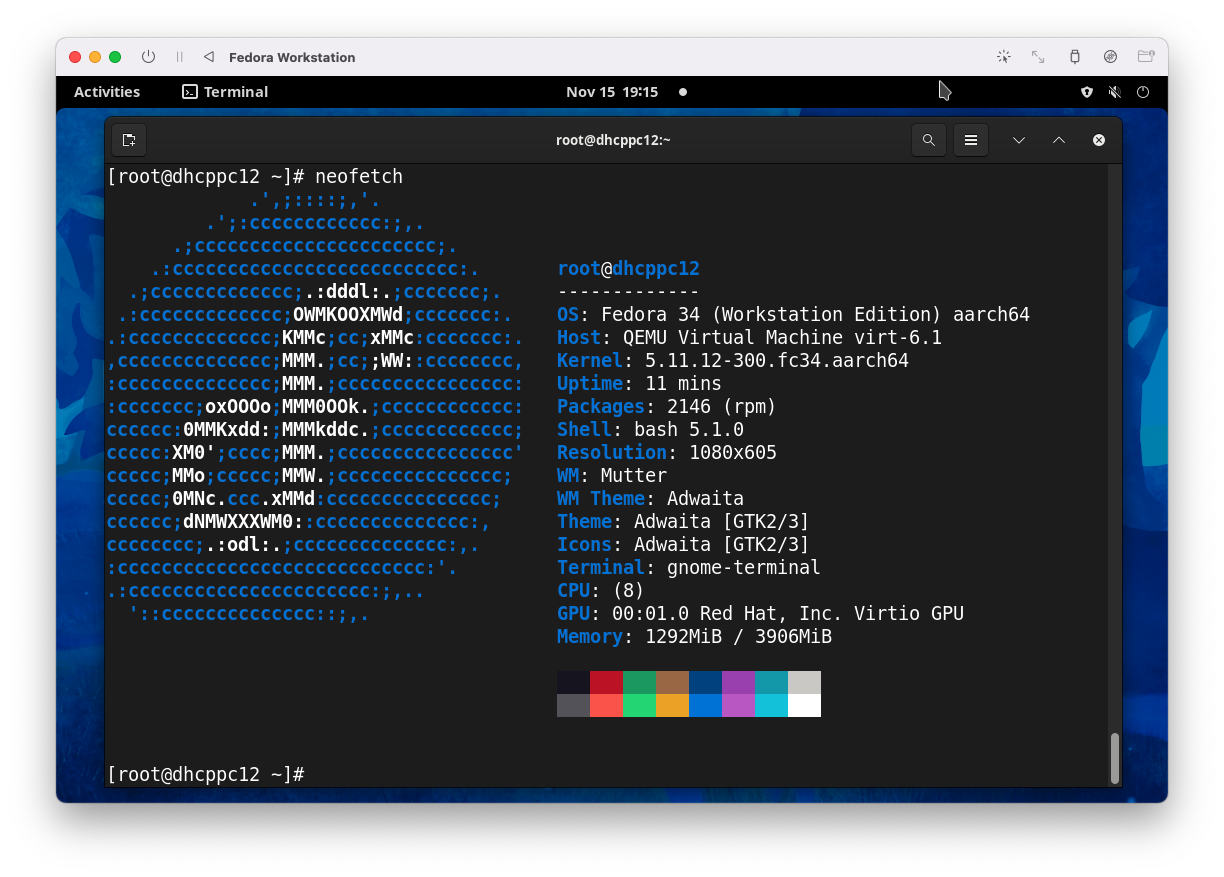Expand the GNOME system power menu
Screen dimensions: 1224x877
[1143, 92]
